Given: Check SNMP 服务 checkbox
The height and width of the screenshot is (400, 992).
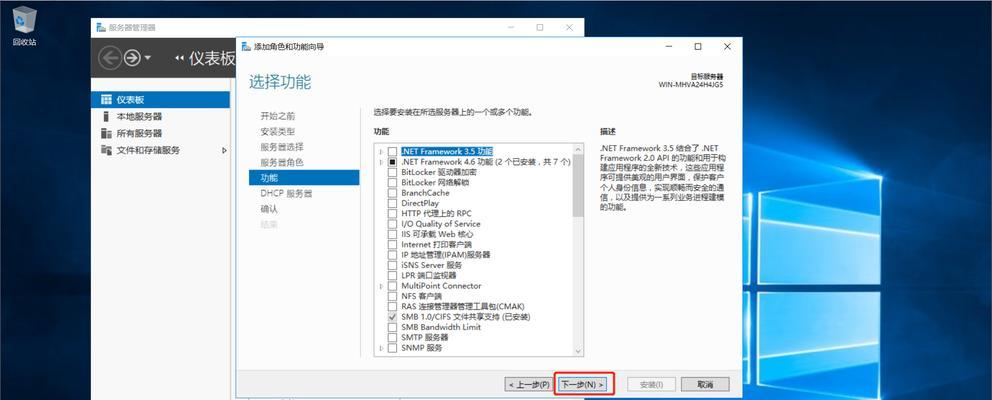Looking at the screenshot, I should click(393, 348).
